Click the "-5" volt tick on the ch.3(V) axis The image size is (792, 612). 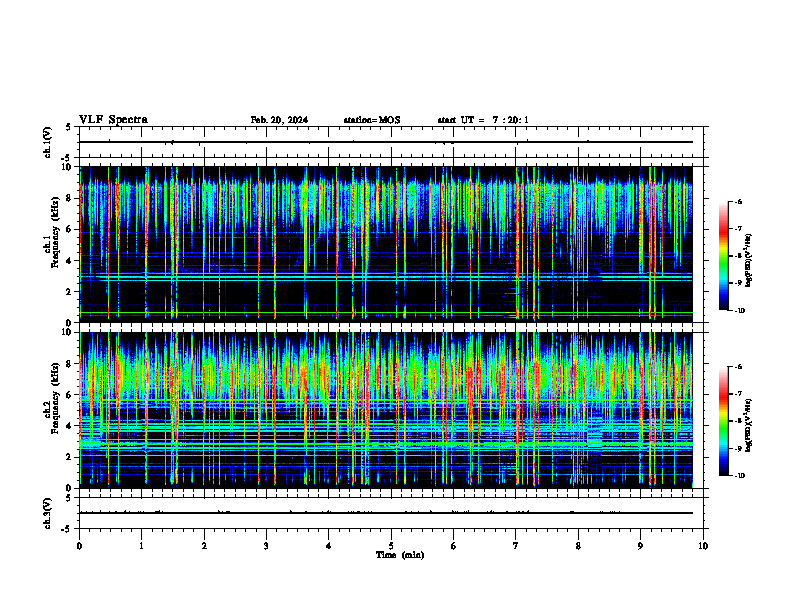click(67, 529)
